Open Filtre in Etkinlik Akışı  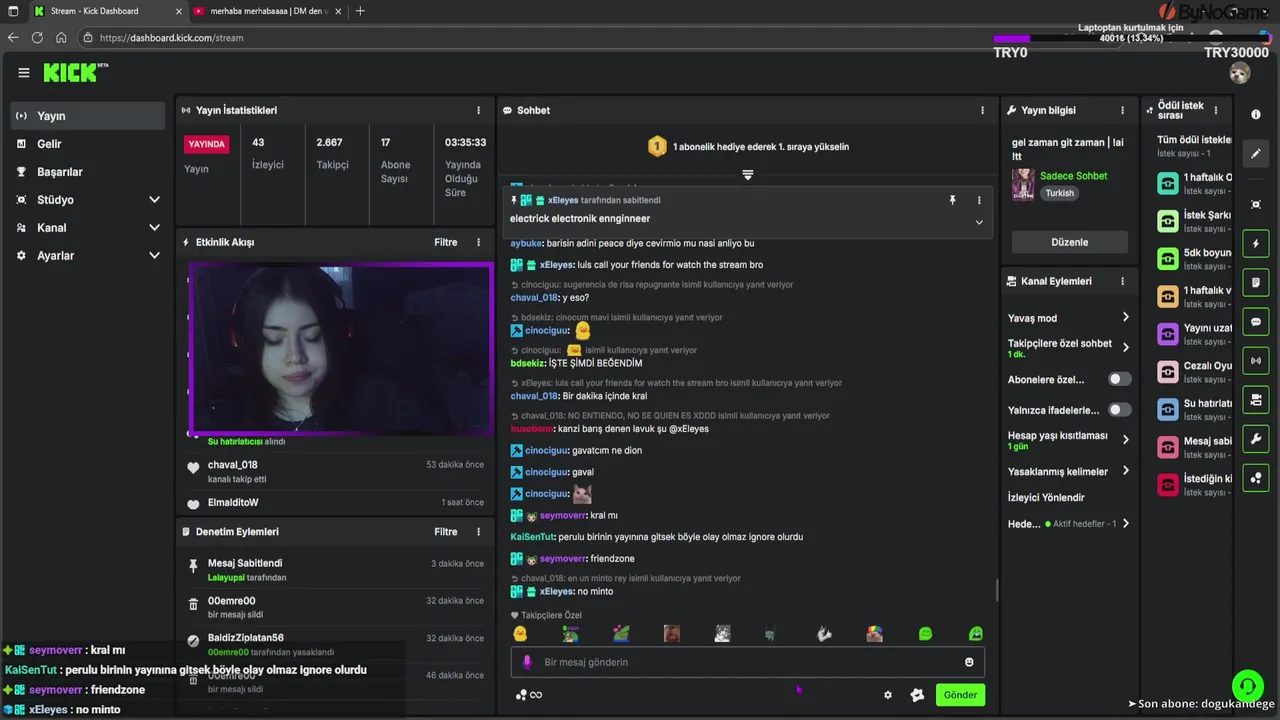[445, 242]
